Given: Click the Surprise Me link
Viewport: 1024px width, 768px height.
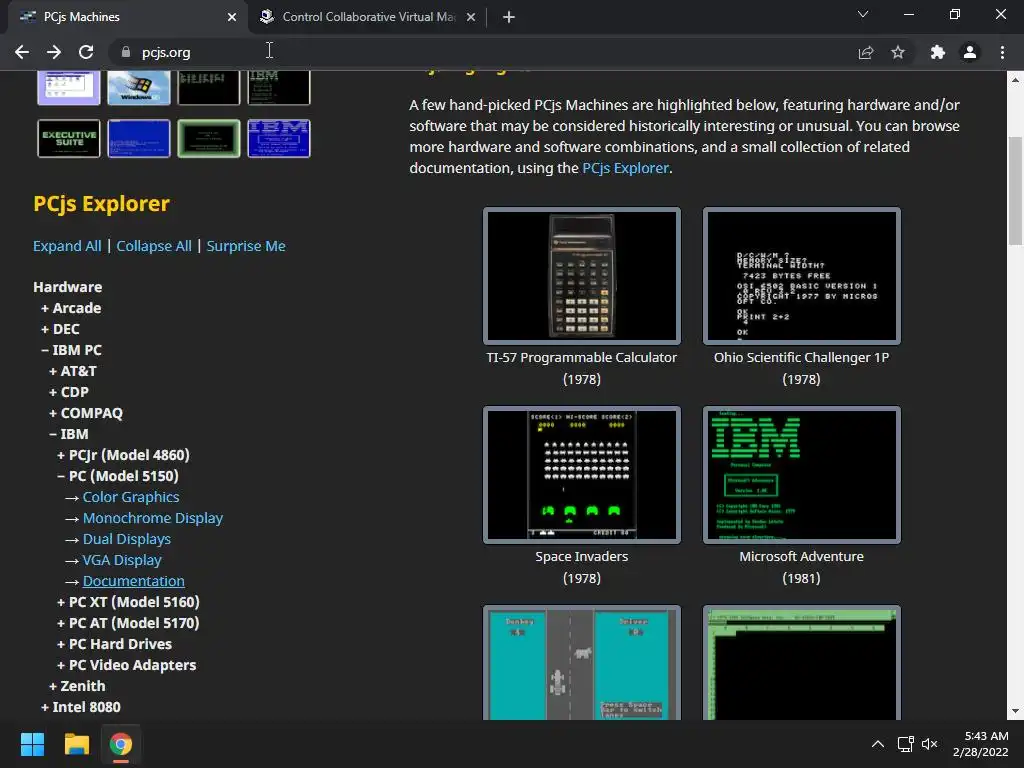Looking at the screenshot, I should click(246, 246).
